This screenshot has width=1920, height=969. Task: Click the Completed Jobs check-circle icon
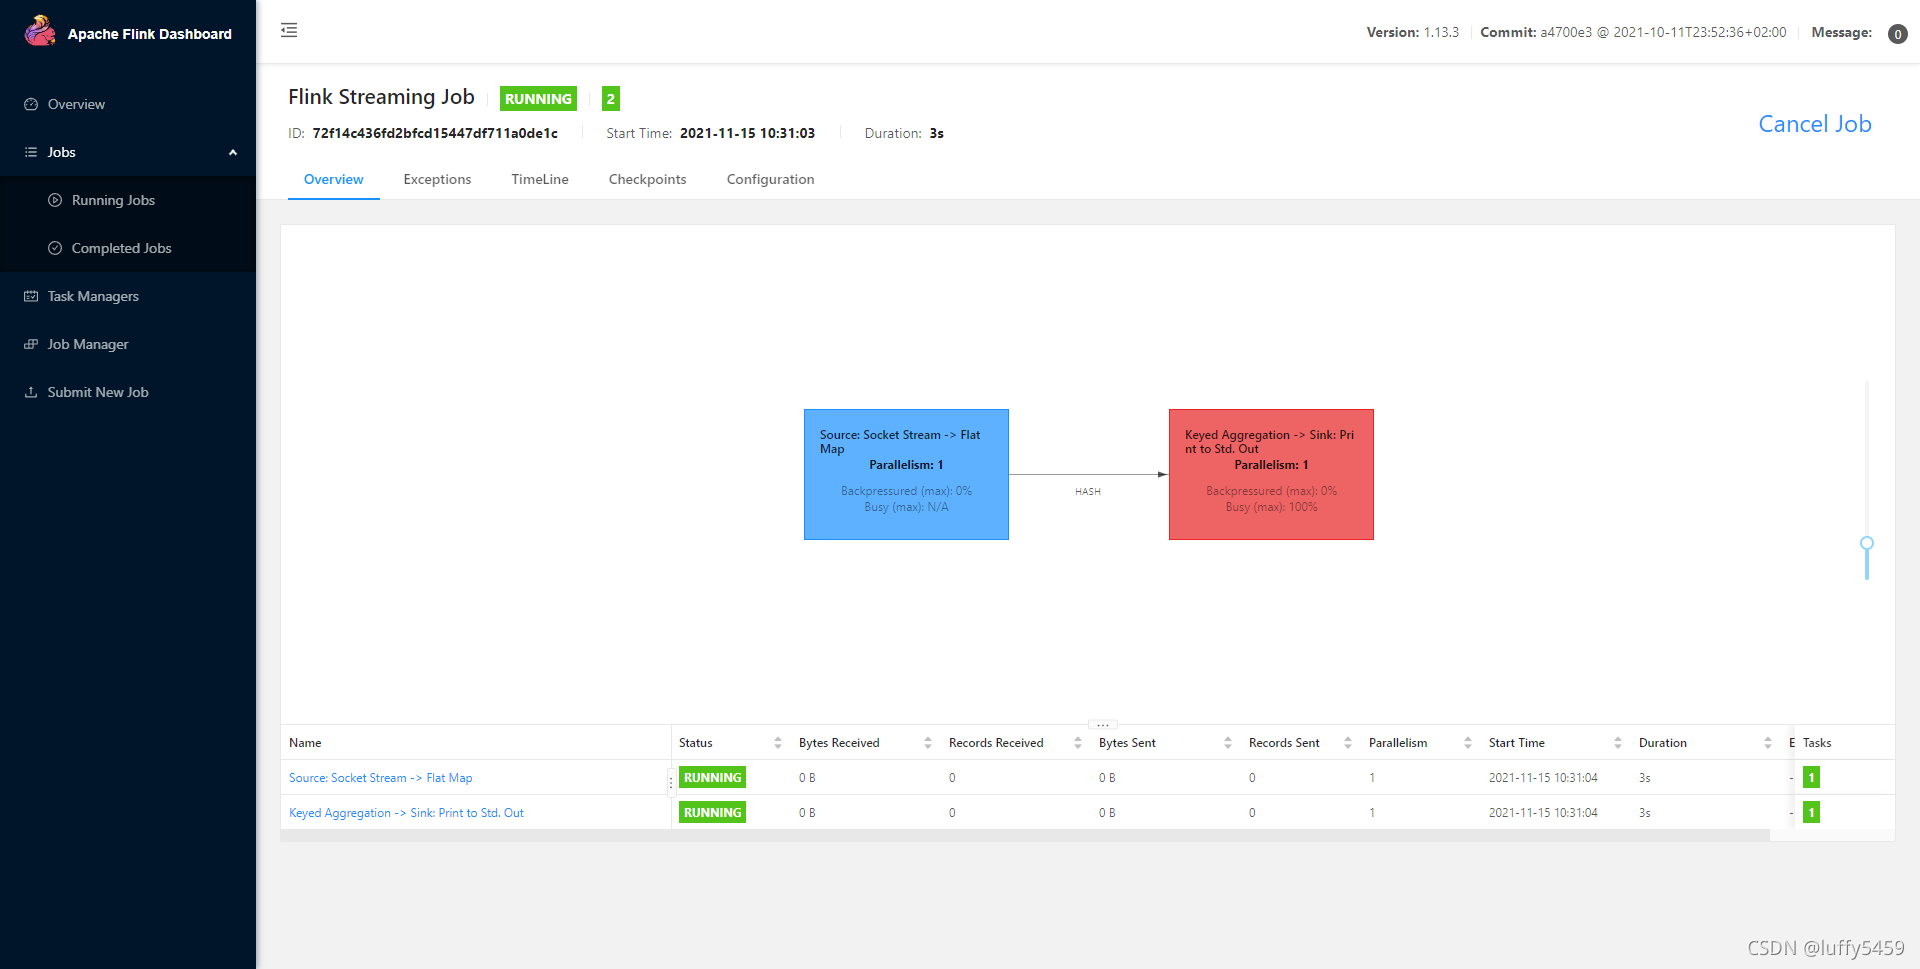pos(55,248)
